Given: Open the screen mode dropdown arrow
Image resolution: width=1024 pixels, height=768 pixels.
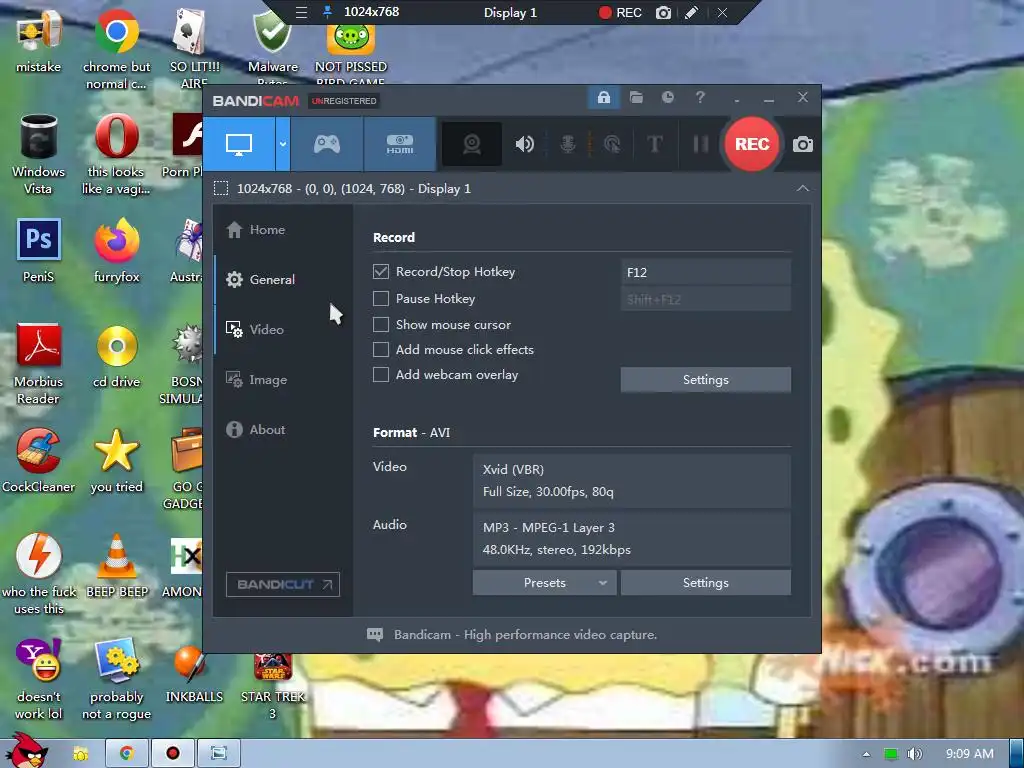Looking at the screenshot, I should point(283,144).
